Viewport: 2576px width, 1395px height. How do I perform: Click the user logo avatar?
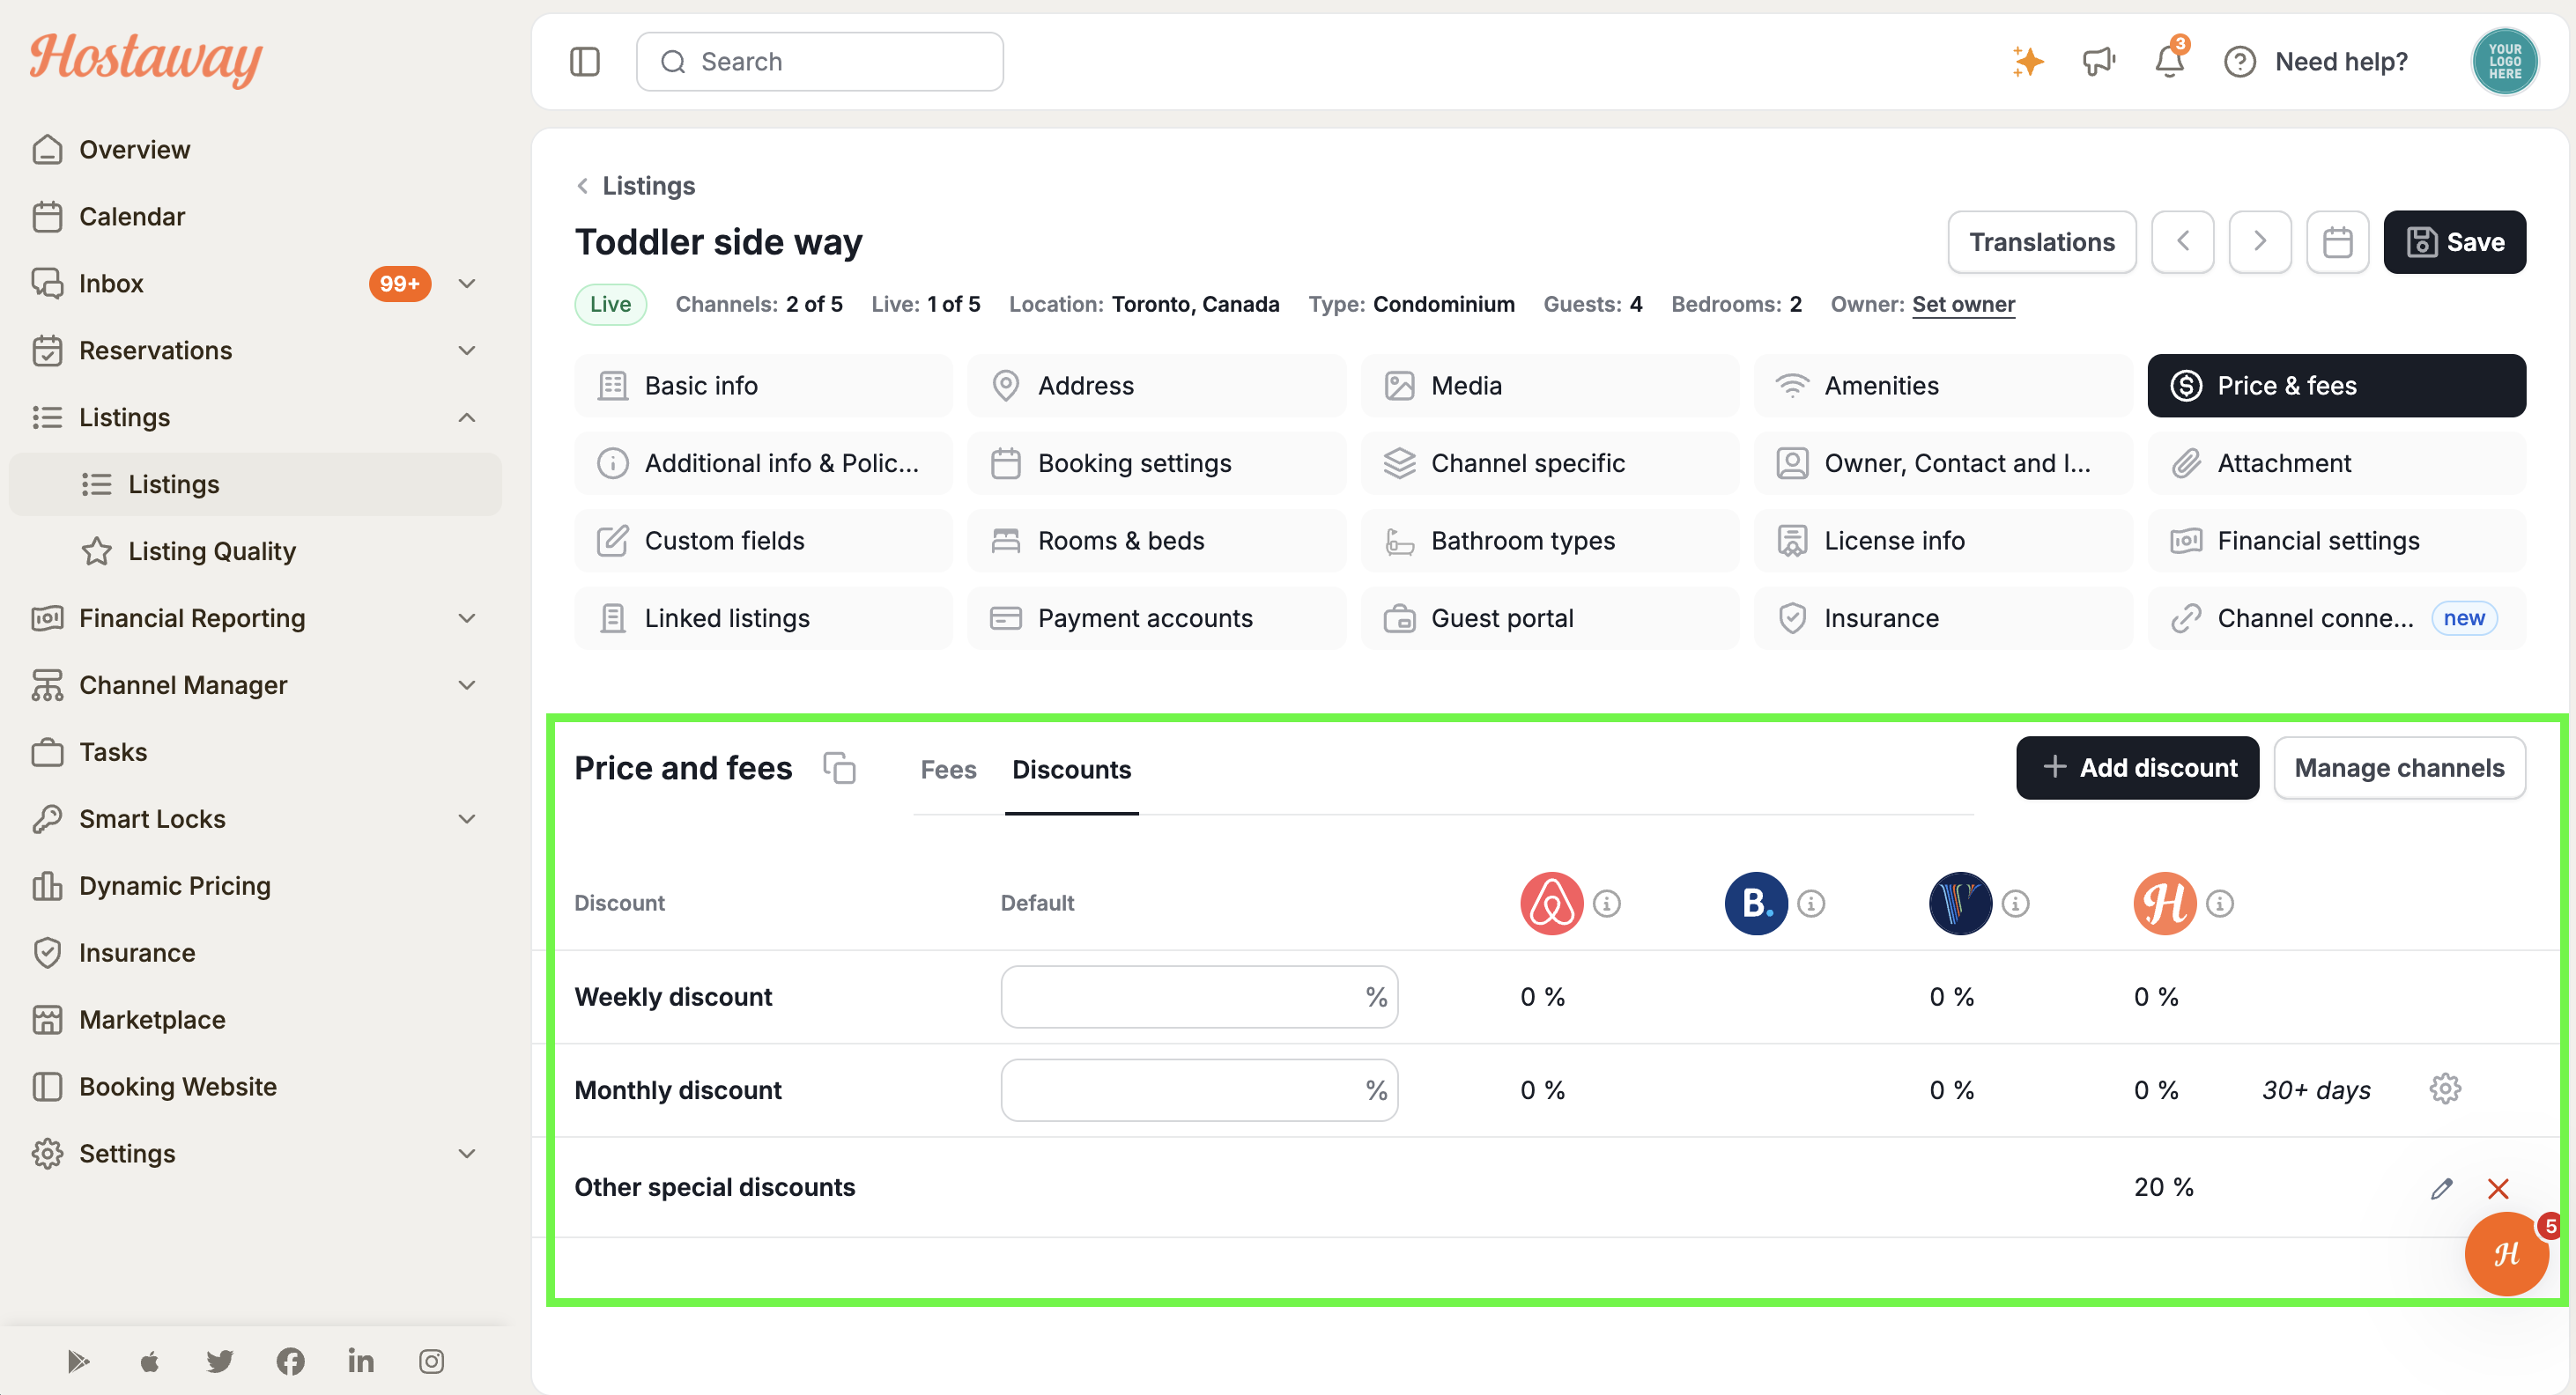click(x=2504, y=62)
